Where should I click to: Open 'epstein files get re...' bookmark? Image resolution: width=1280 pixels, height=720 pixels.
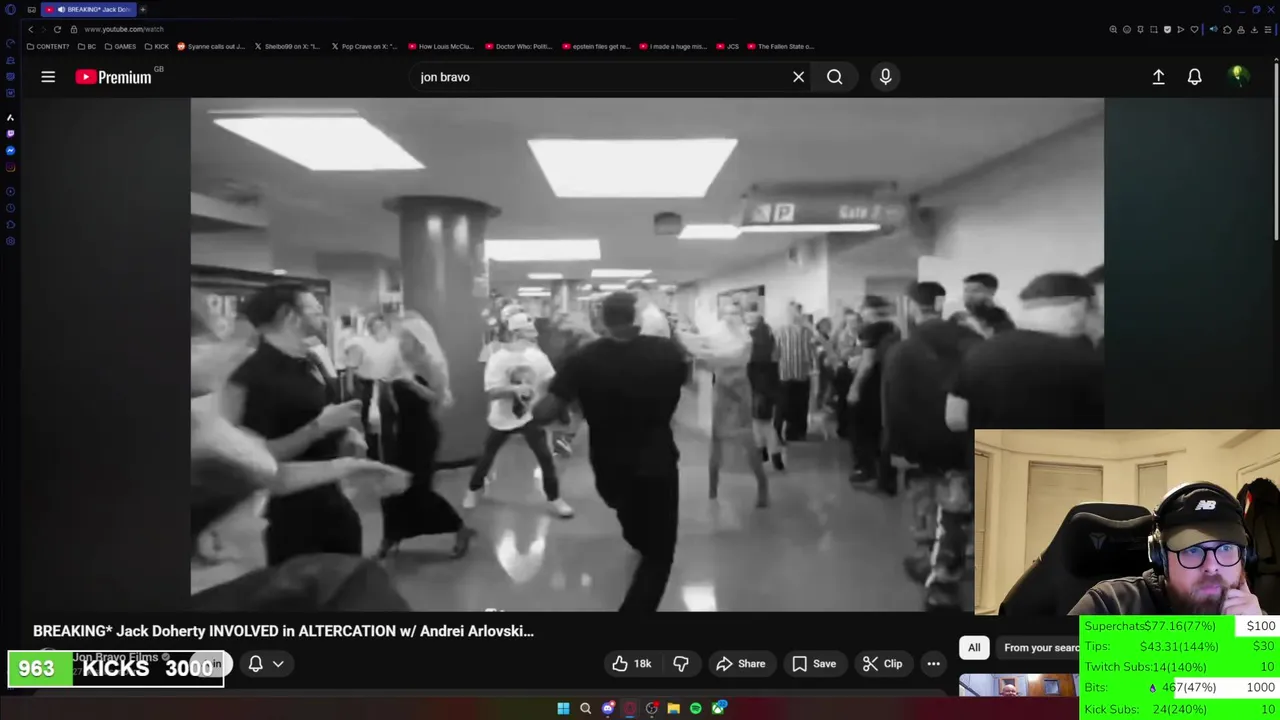point(596,46)
